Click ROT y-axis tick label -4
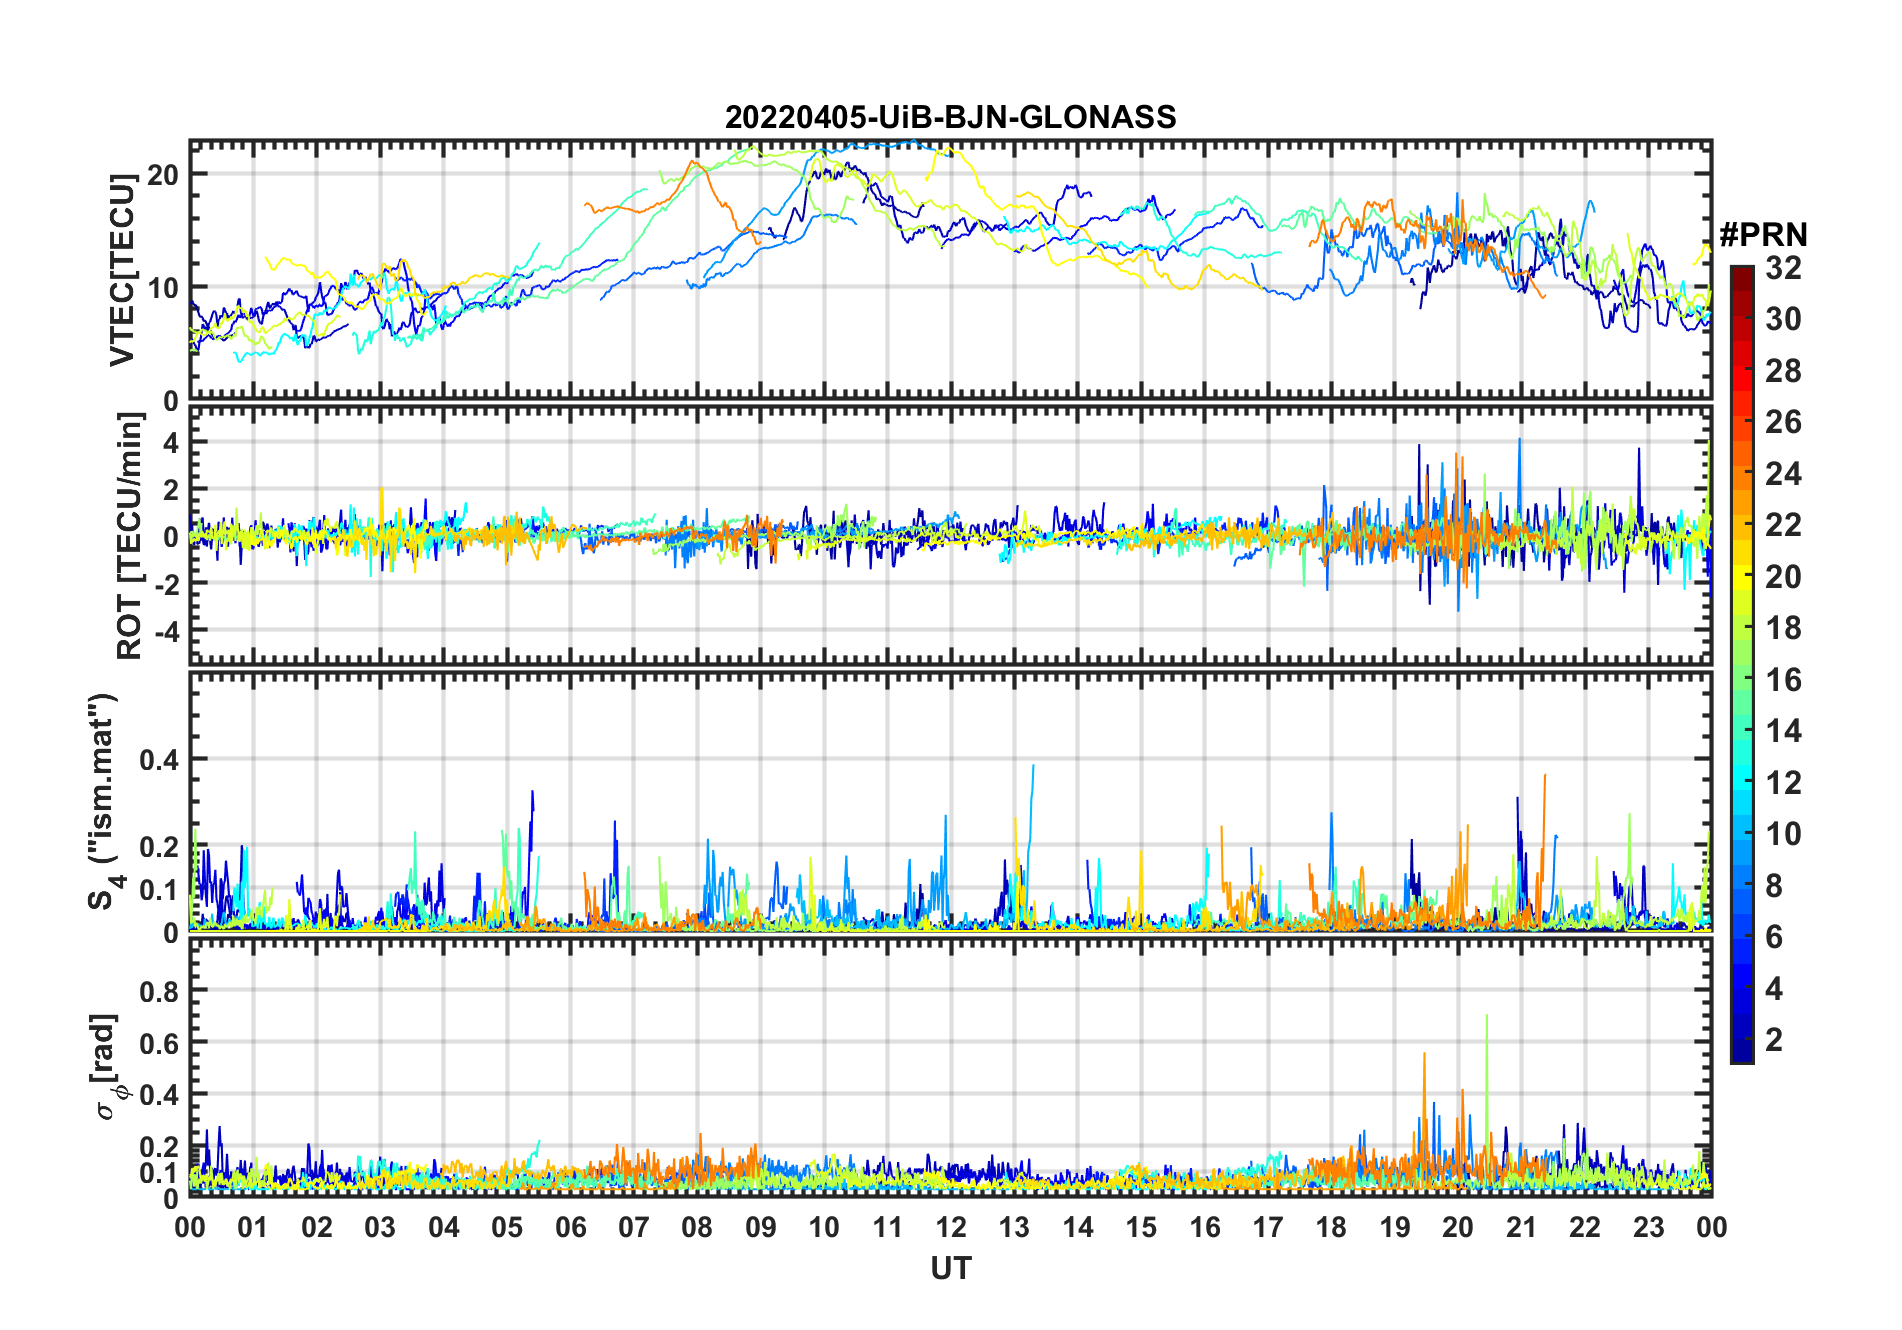 tap(166, 631)
